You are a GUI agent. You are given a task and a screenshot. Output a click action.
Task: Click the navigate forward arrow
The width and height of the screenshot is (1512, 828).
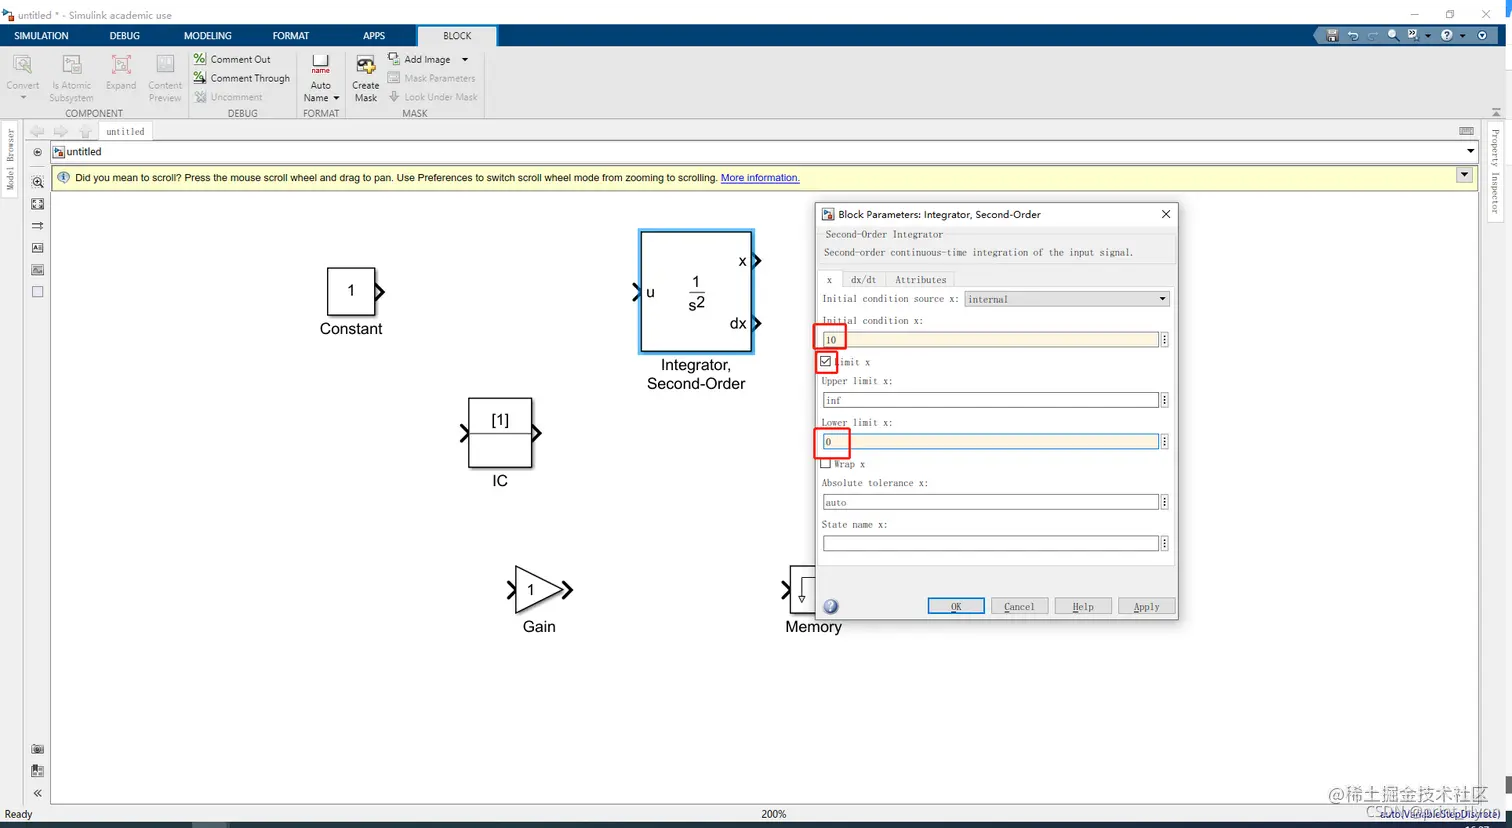61,131
